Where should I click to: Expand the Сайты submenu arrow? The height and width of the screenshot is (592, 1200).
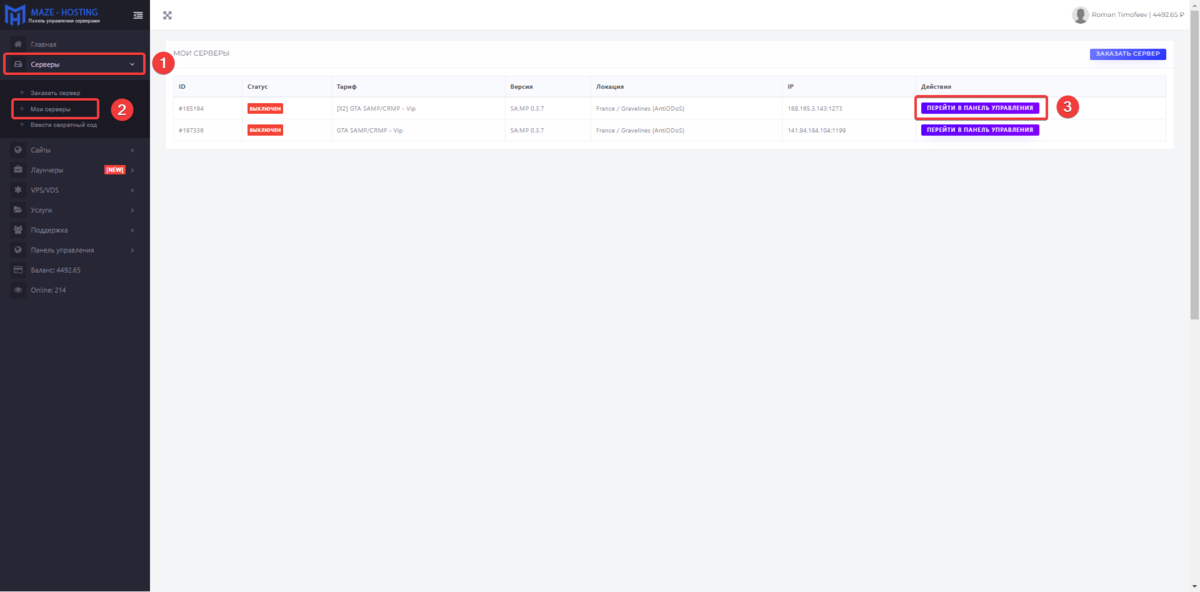(132, 150)
